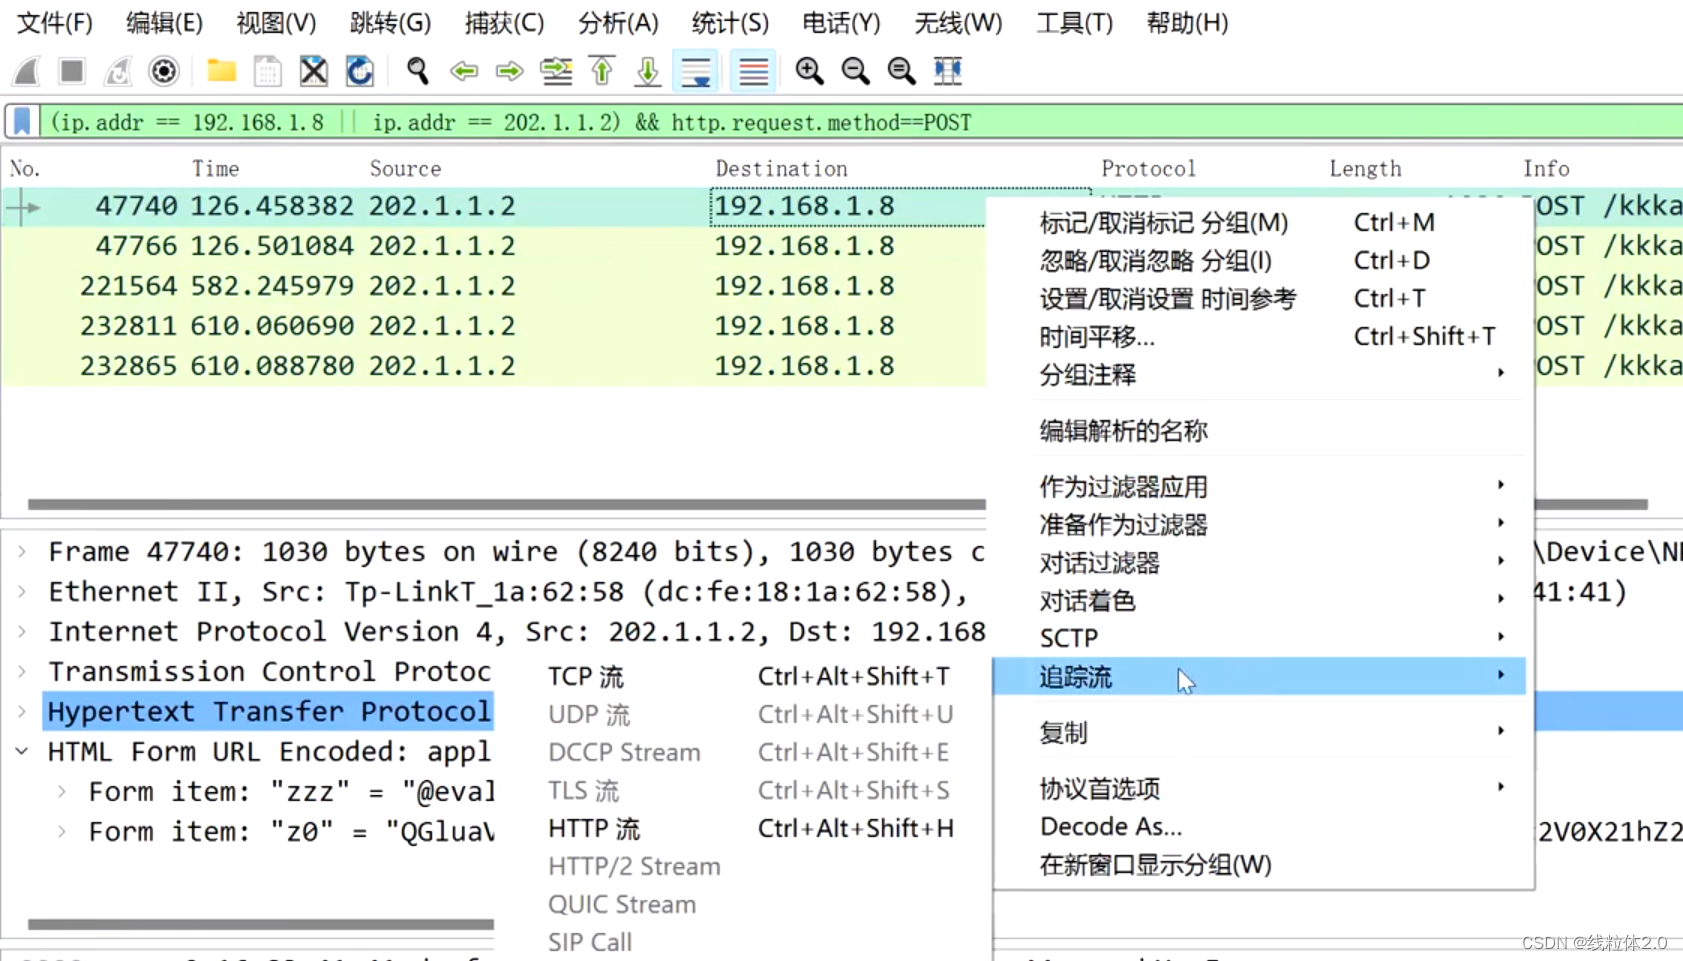This screenshot has width=1683, height=961.
Task: Expand Transmission Control Protocol row
Action: (22, 672)
